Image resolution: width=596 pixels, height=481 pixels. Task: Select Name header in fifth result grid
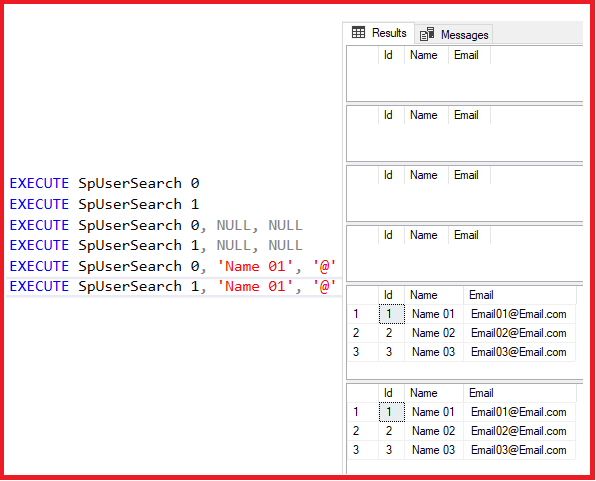(x=434, y=295)
